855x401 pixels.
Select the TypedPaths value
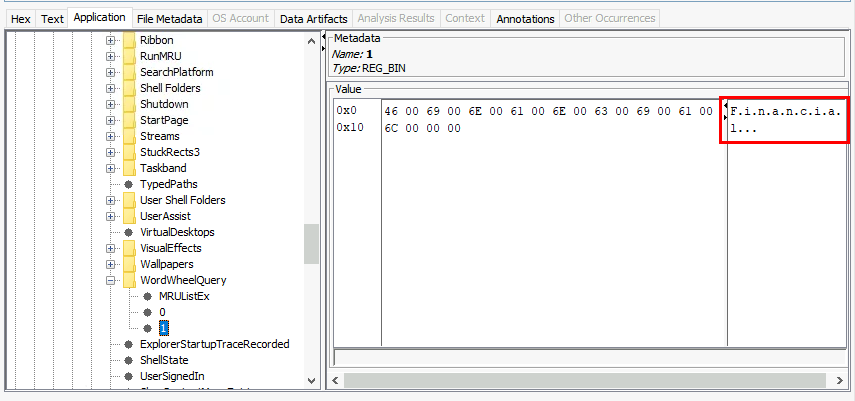[x=168, y=184]
